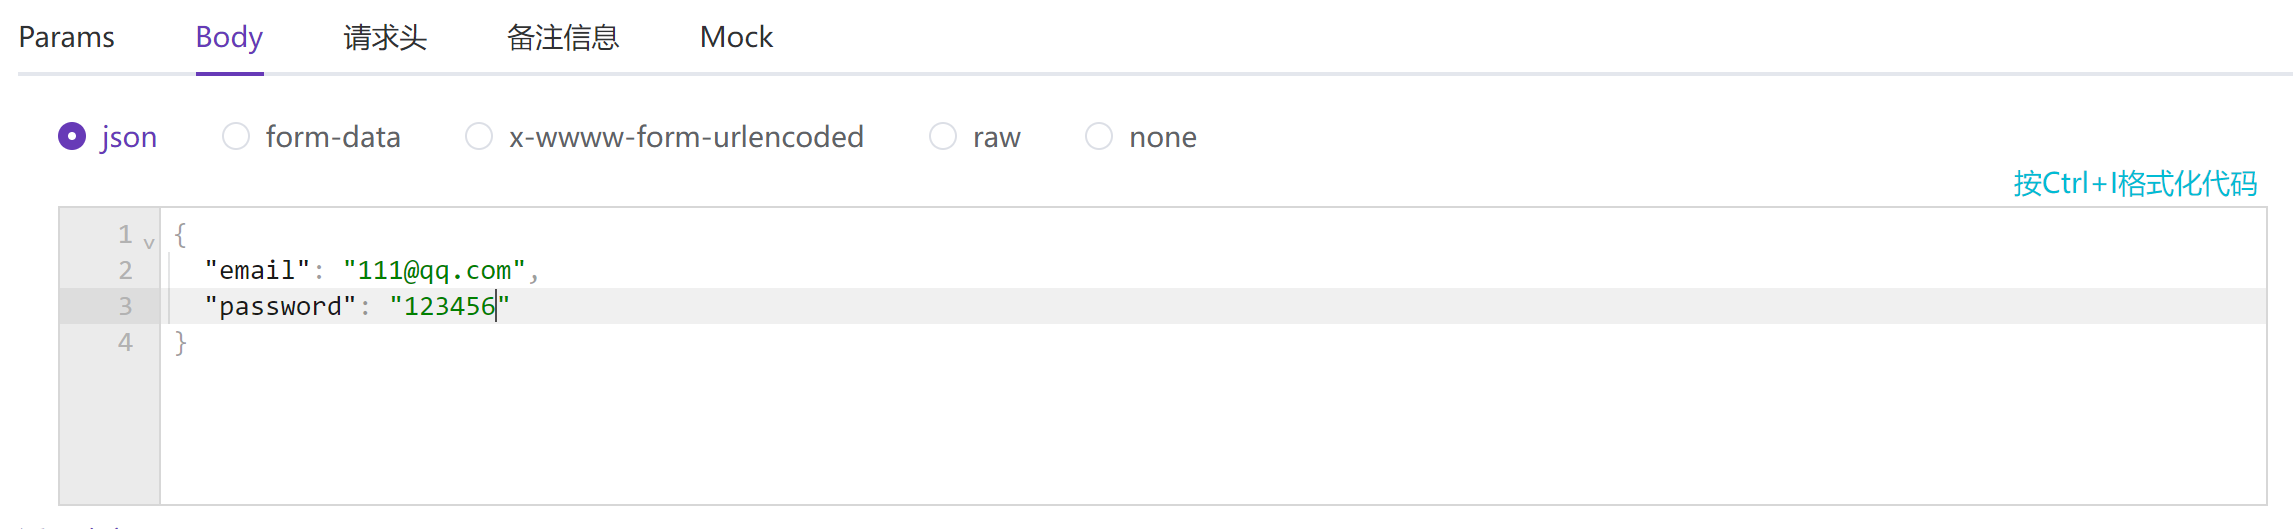Image resolution: width=2293 pixels, height=529 pixels.
Task: Place cursor in the "123456" password value
Action: point(449,307)
